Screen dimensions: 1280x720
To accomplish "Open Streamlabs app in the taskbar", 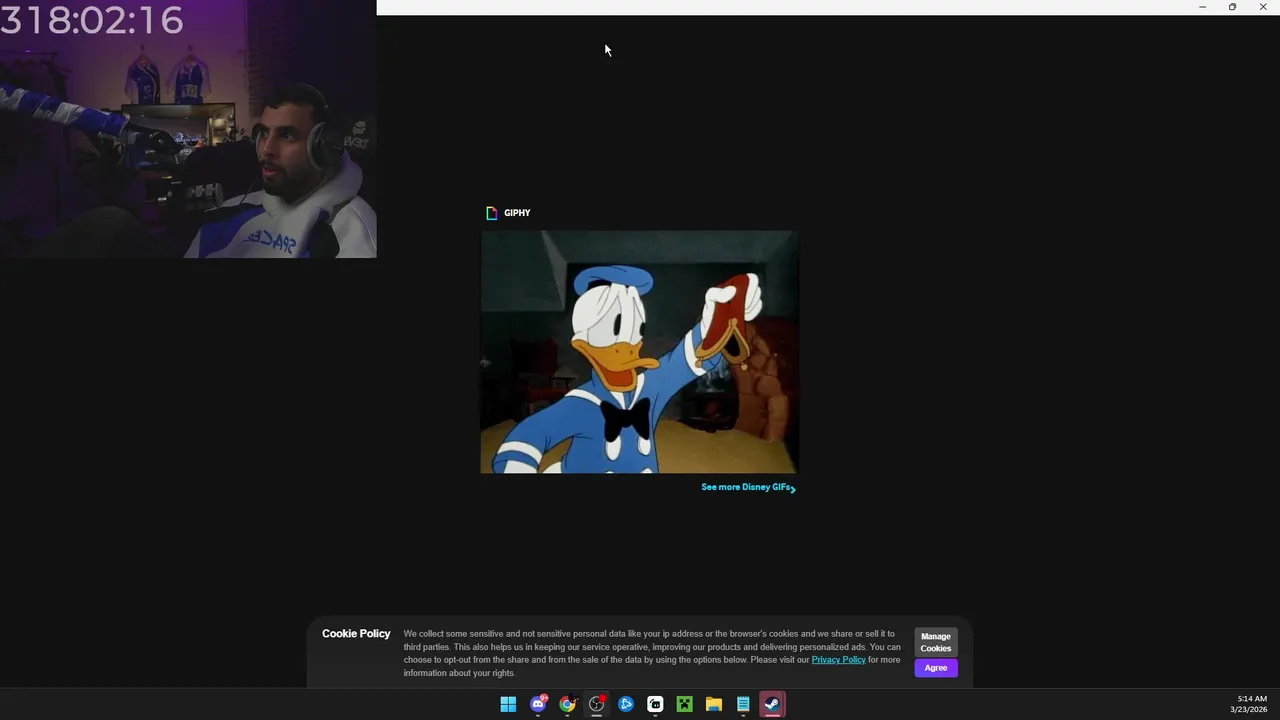I will click(655, 704).
